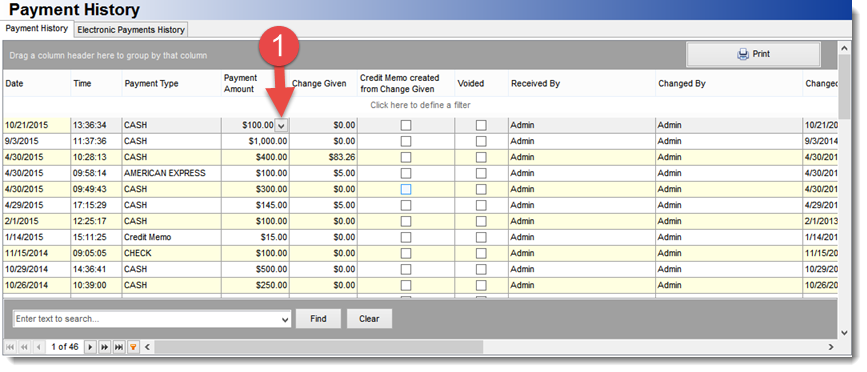This screenshot has width=867, height=372.
Task: Click here to define a filter row
Action: [x=420, y=105]
